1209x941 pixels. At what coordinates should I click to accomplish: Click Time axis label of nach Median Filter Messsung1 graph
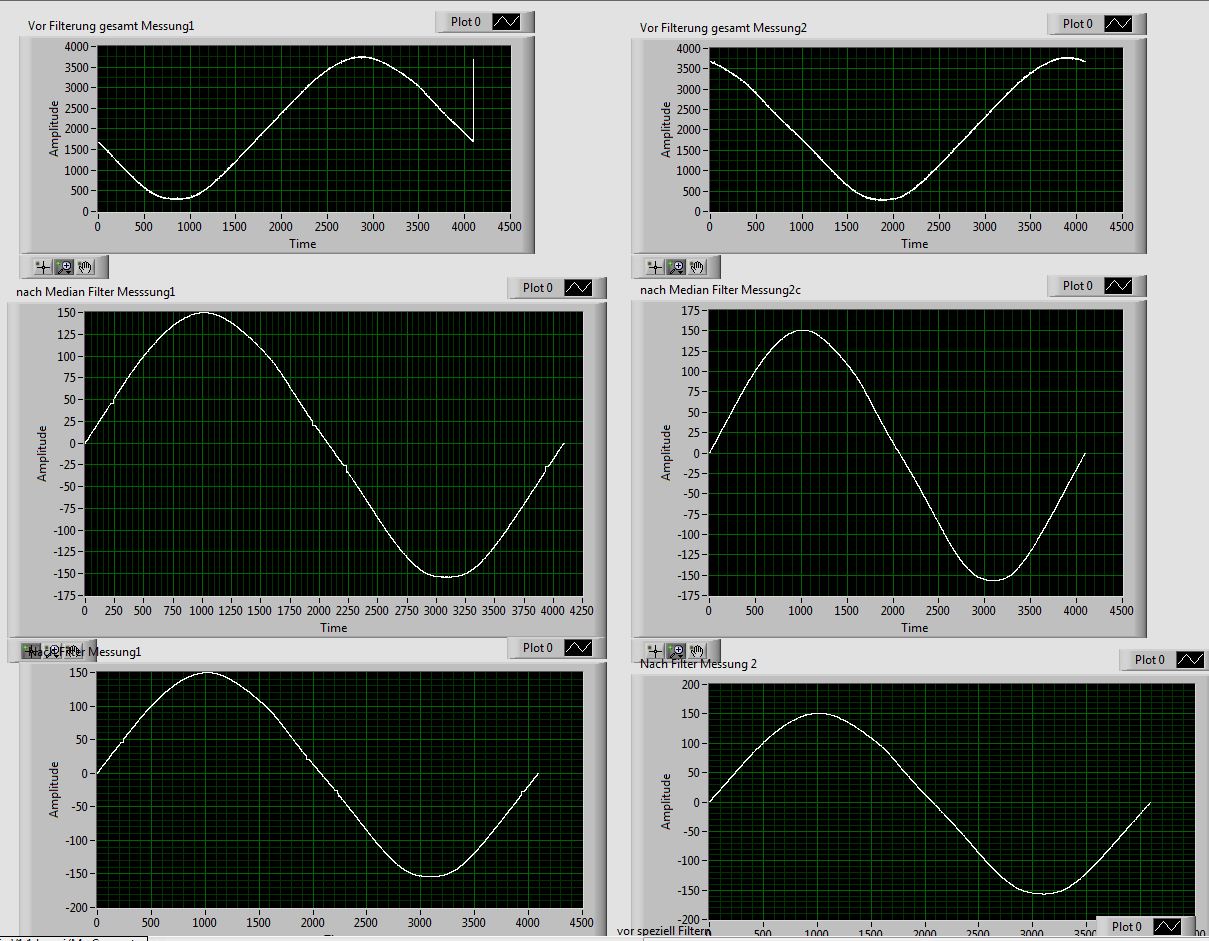click(x=334, y=628)
